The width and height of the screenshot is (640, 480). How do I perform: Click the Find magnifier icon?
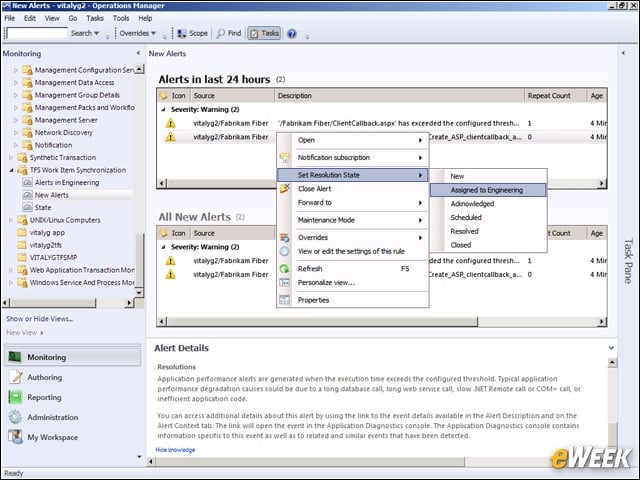(x=221, y=33)
